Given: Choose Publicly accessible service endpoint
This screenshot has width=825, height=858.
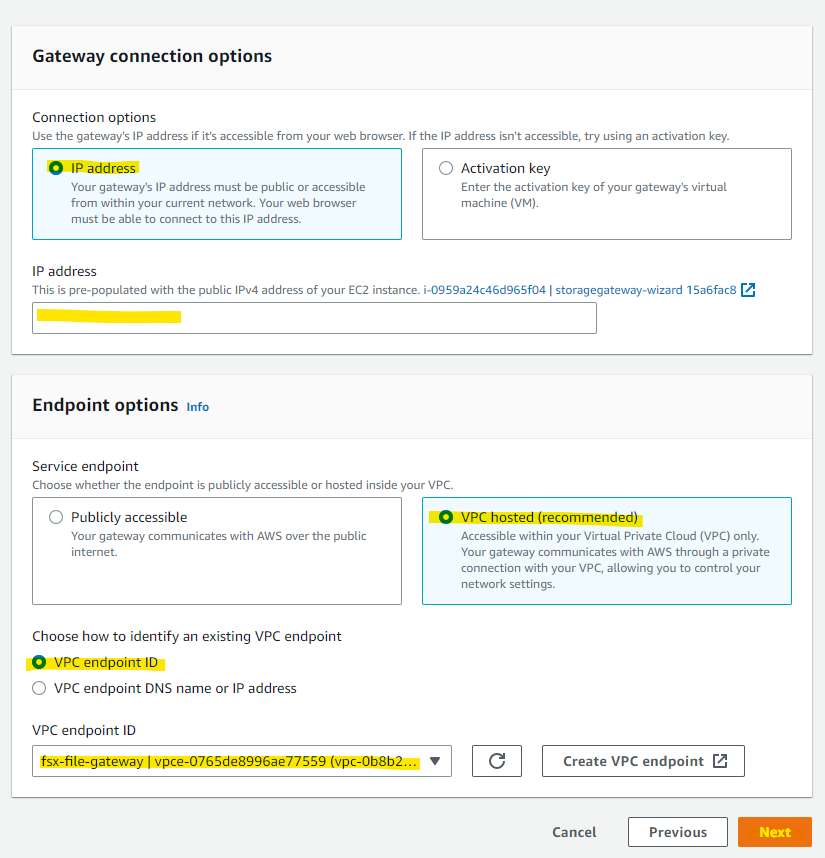Looking at the screenshot, I should pyautogui.click(x=57, y=516).
